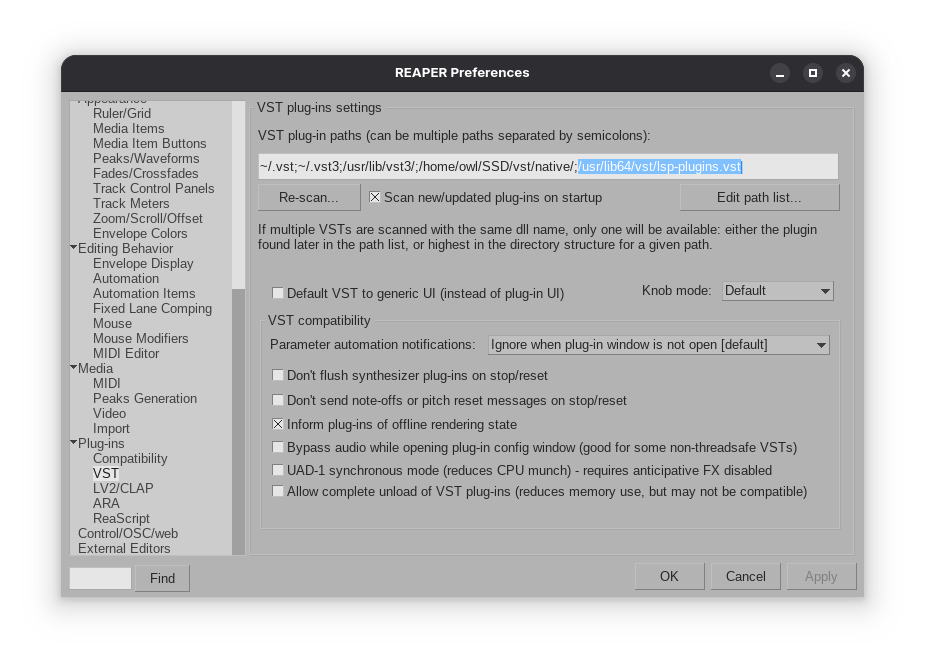This screenshot has width=925, height=664.
Task: Open Mouse preferences page
Action: tap(112, 323)
